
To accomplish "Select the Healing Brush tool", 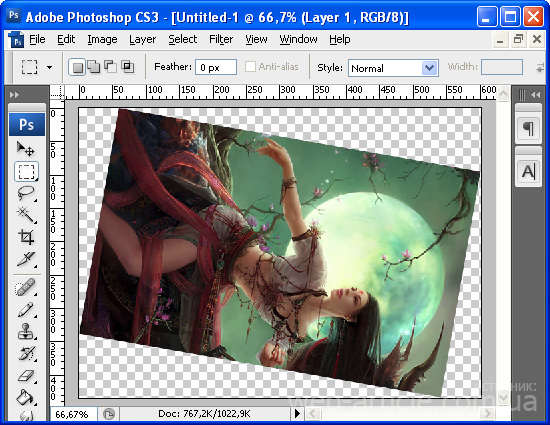I will point(26,288).
